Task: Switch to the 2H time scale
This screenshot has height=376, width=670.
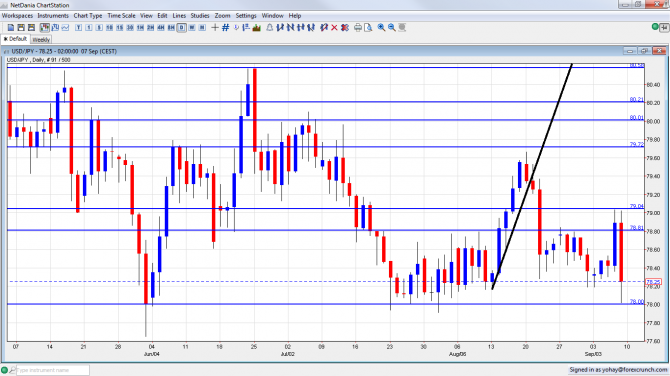Action: click(150, 27)
